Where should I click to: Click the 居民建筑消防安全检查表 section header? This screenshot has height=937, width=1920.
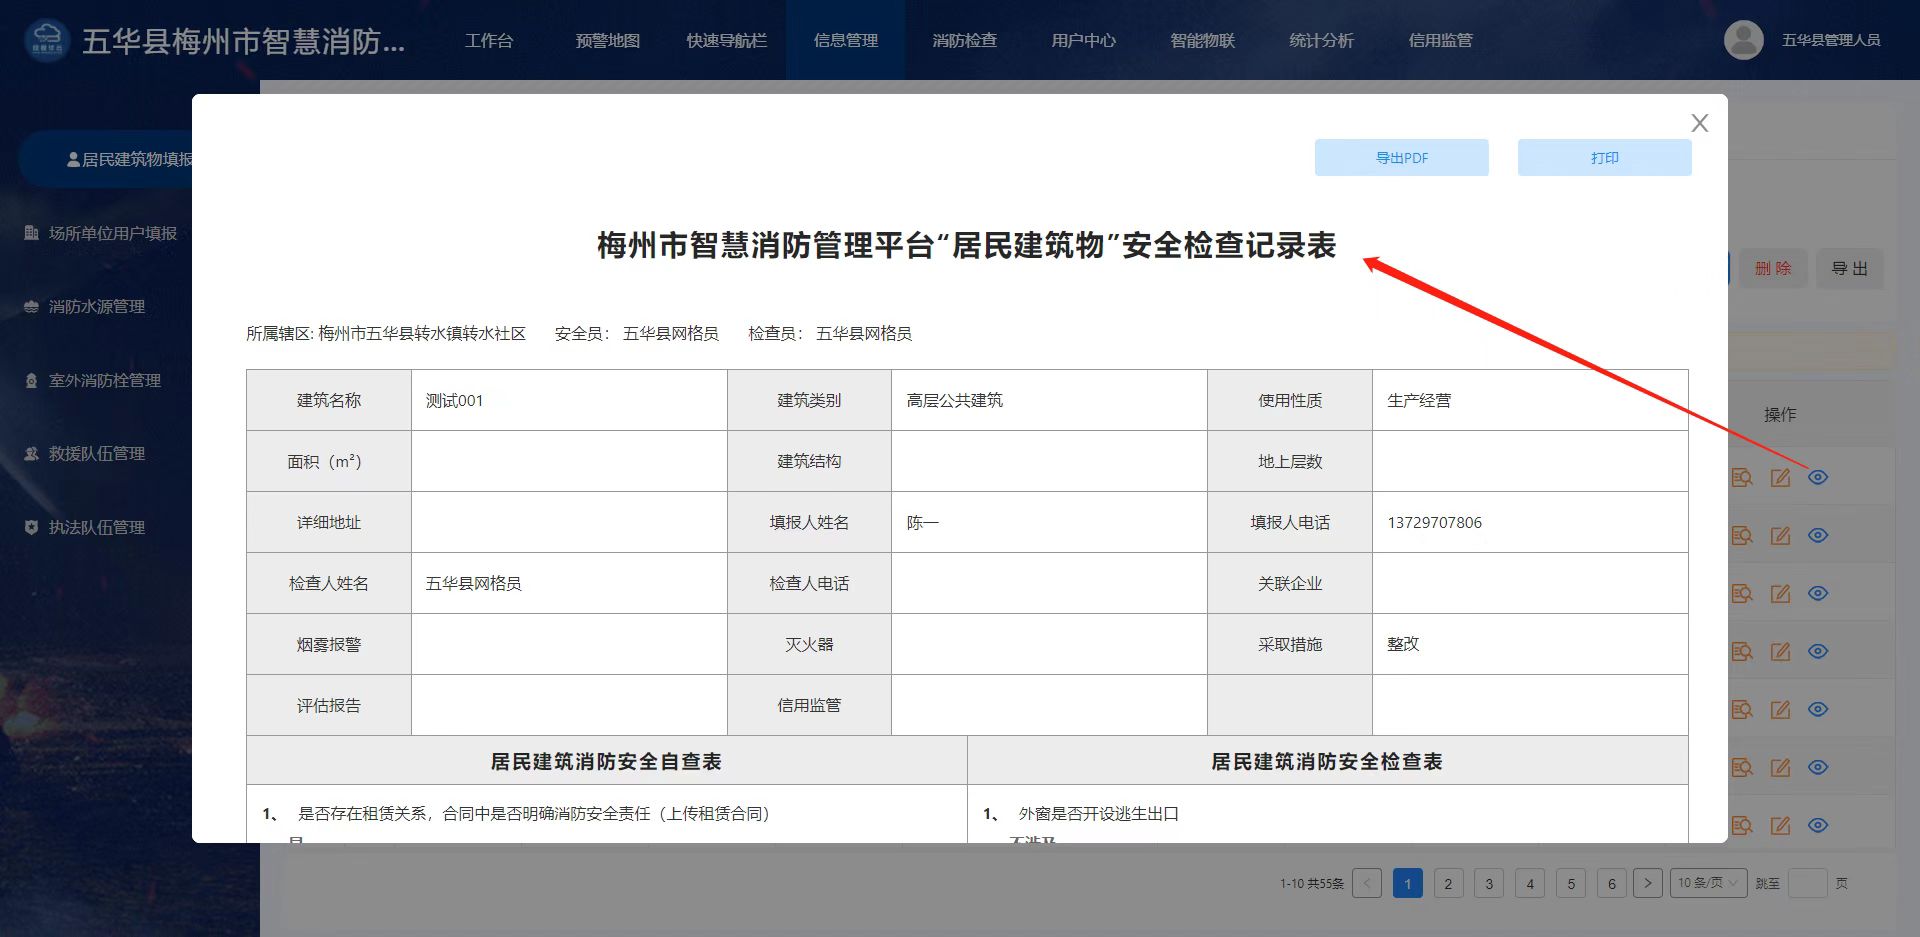coord(1327,761)
